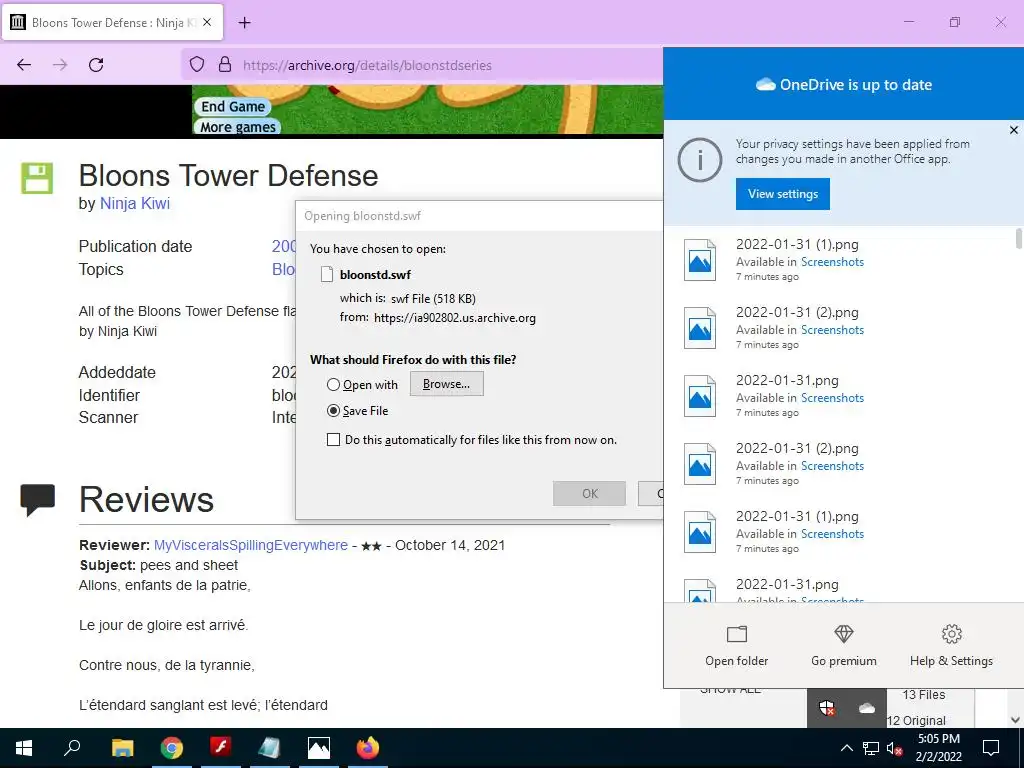Viewport: 1024px width, 768px height.
Task: Open the Ninja Kiwi author link
Action: click(135, 203)
